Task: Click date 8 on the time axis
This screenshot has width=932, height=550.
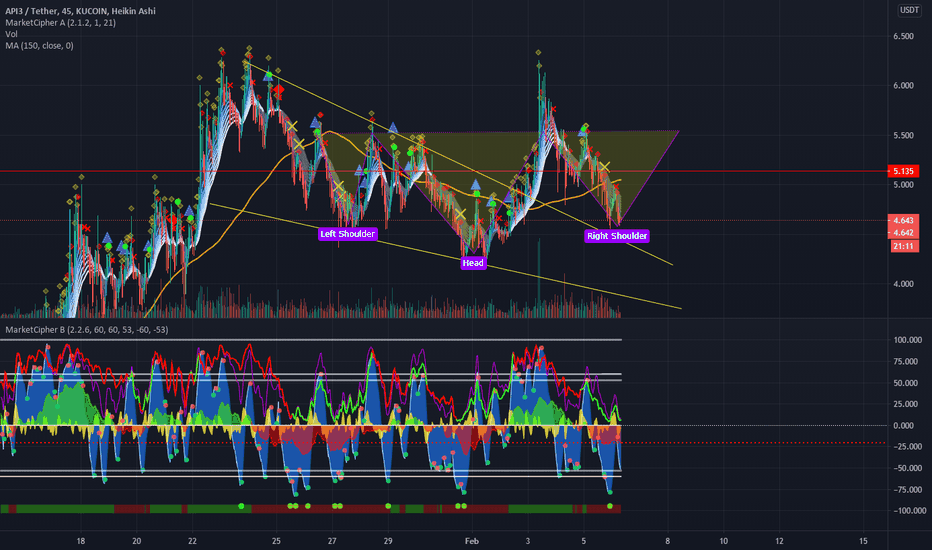Action: (667, 541)
